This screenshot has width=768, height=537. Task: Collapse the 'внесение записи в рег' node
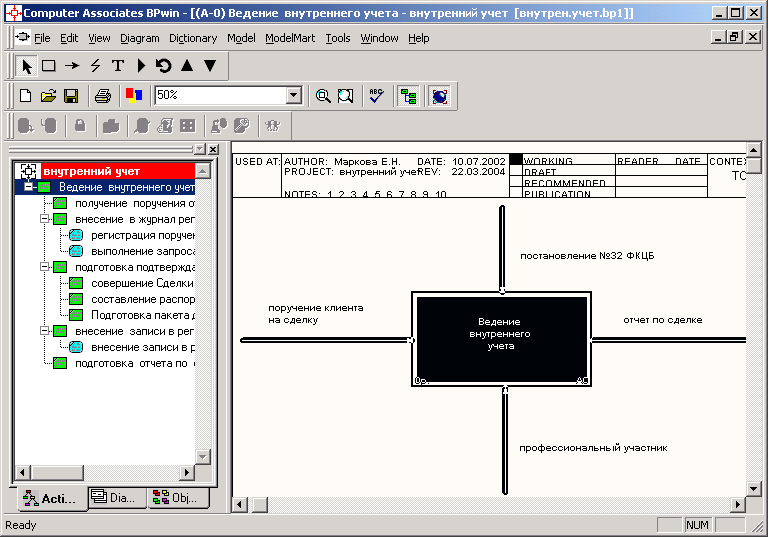(x=45, y=331)
